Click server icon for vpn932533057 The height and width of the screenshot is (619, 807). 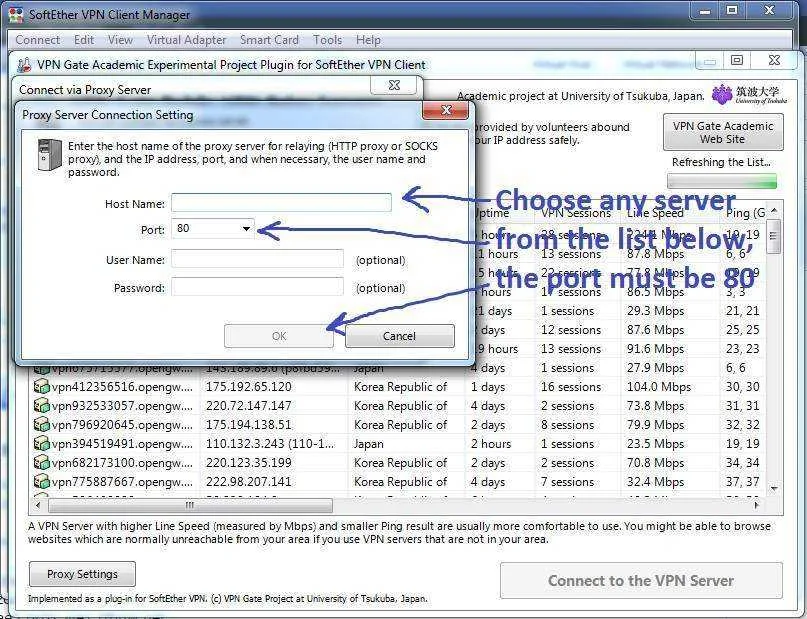click(41, 405)
